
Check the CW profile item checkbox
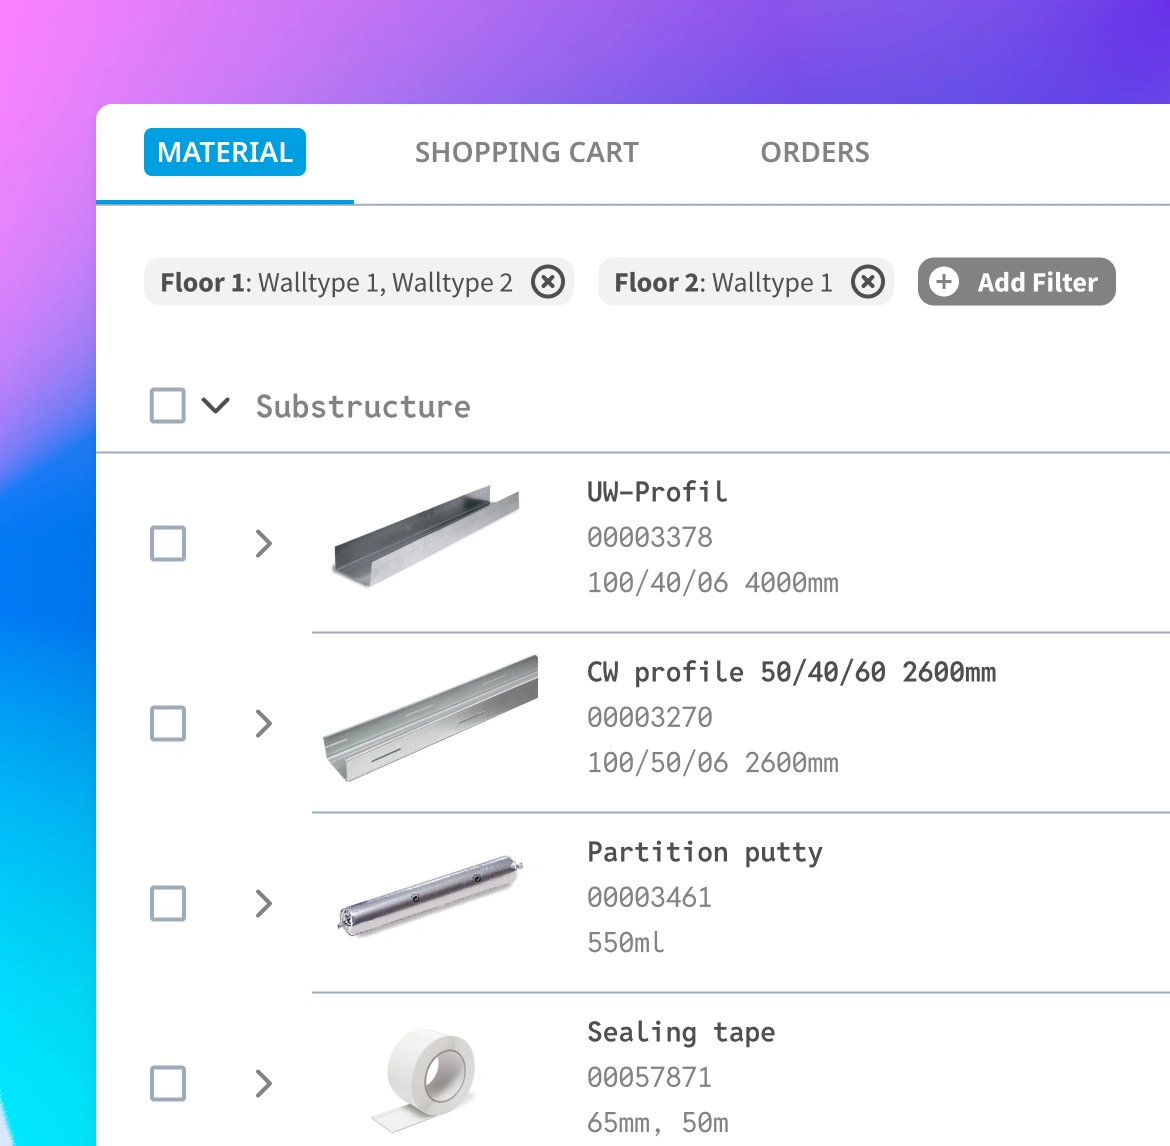(167, 723)
